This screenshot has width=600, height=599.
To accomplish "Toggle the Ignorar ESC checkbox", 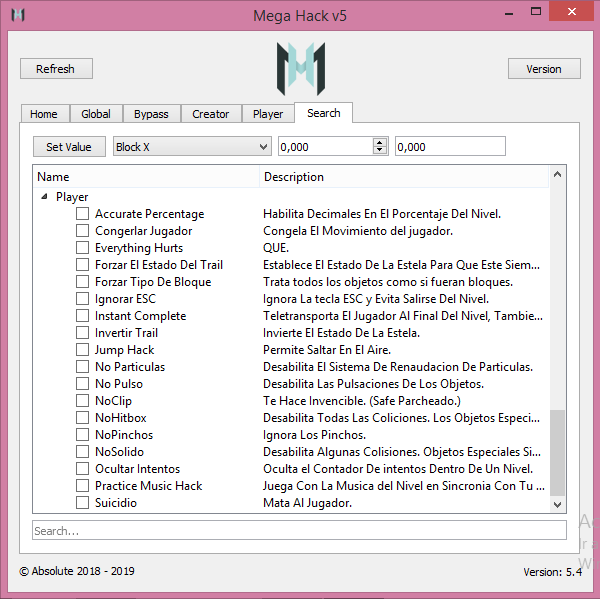I will tap(82, 299).
